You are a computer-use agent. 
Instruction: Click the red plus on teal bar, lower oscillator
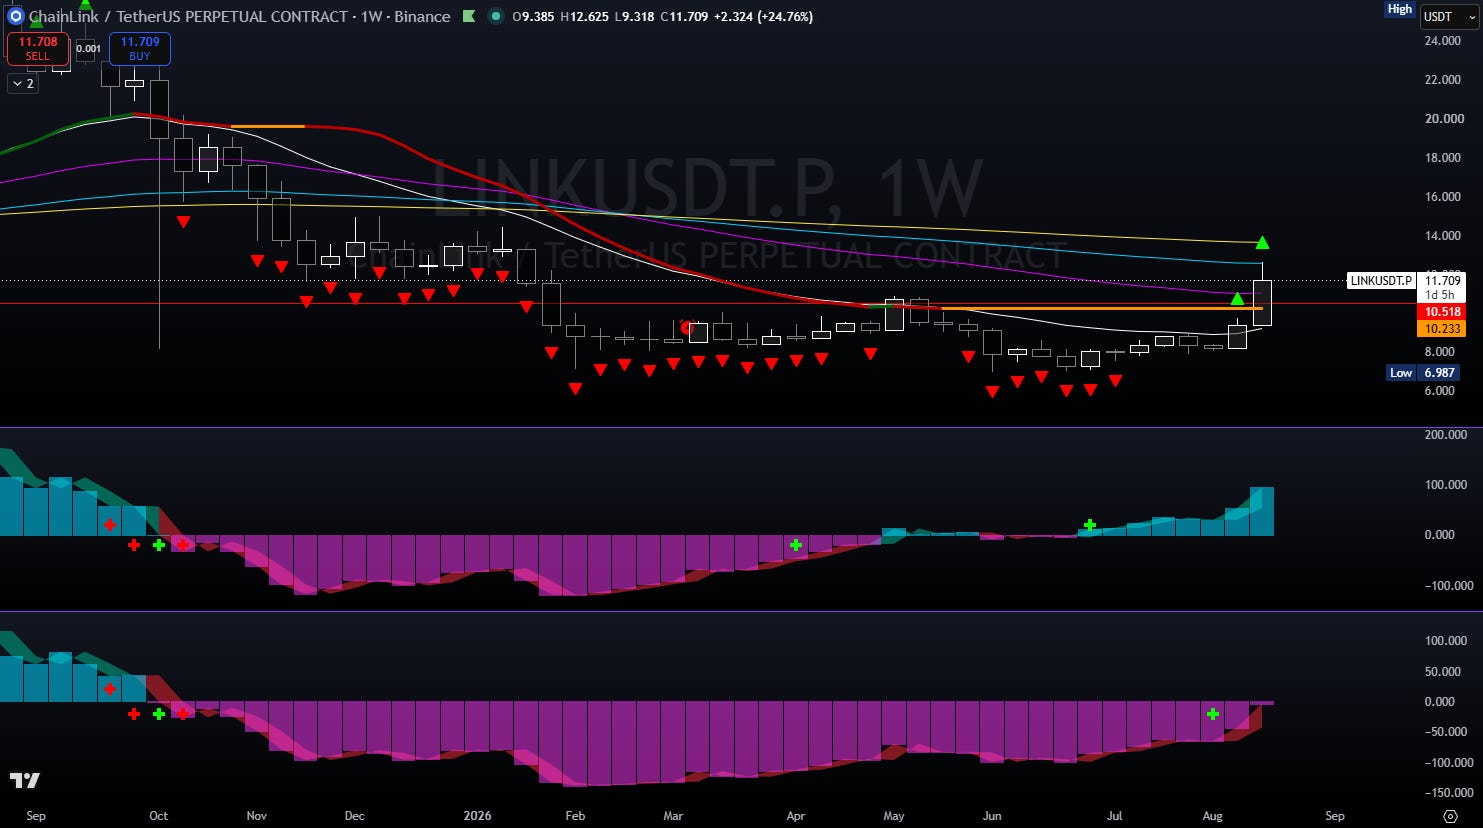pos(110,689)
